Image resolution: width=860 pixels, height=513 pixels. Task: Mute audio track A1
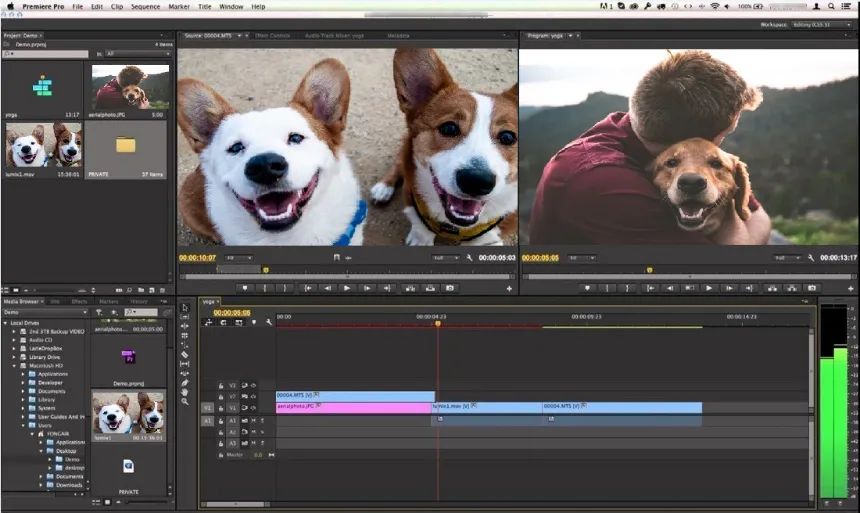pyautogui.click(x=253, y=421)
